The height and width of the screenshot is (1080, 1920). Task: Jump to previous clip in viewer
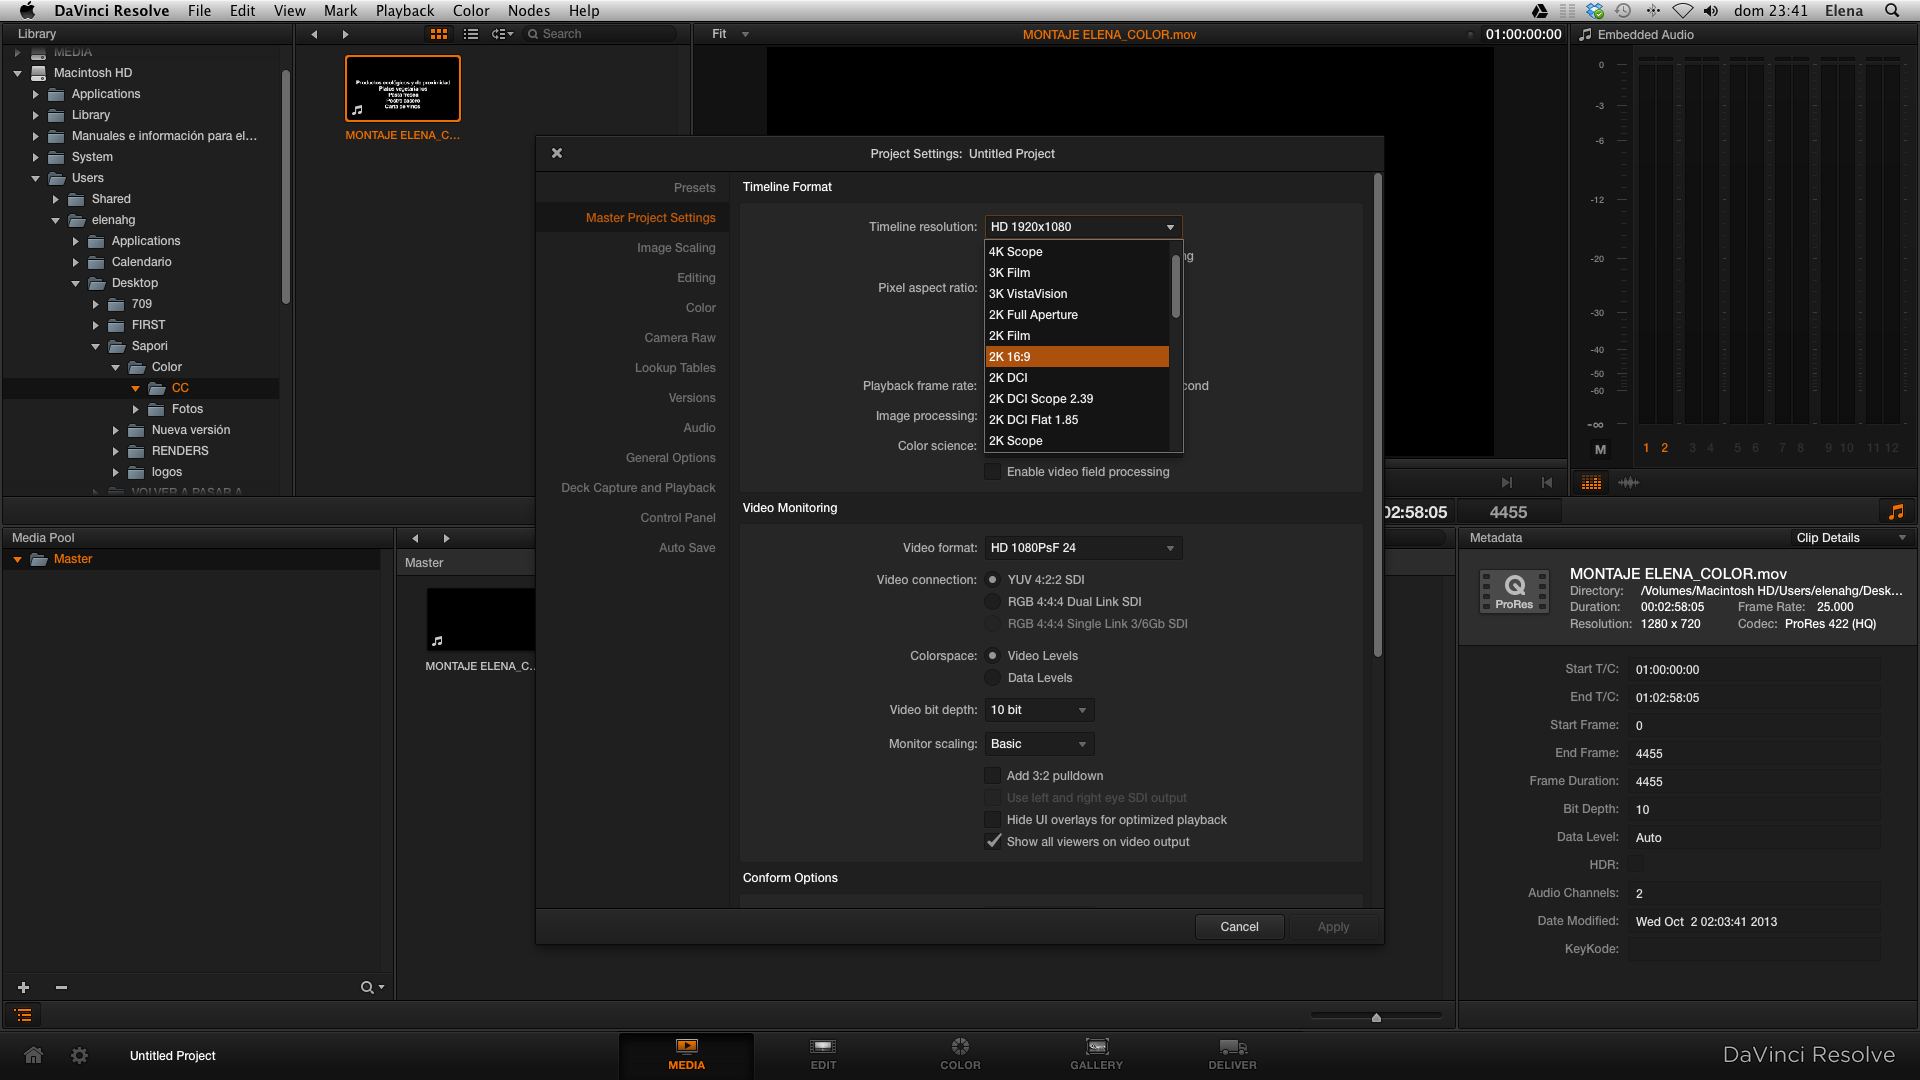[x=1547, y=483]
